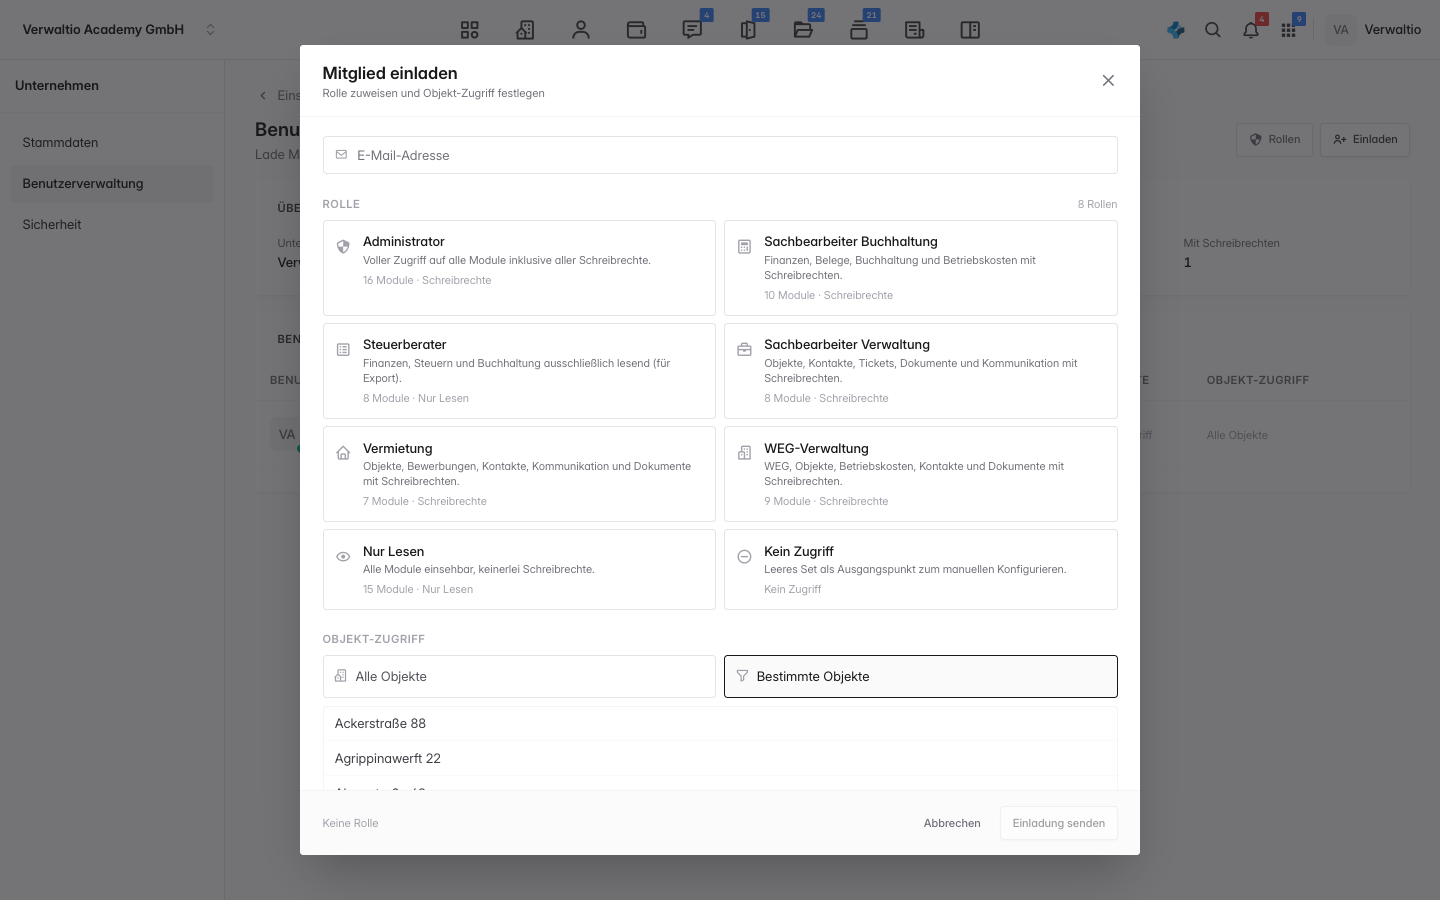Screen dimensions: 1440x900
Task: Choose the Sachbearbeiter Verwaltung role card
Action: 921,371
